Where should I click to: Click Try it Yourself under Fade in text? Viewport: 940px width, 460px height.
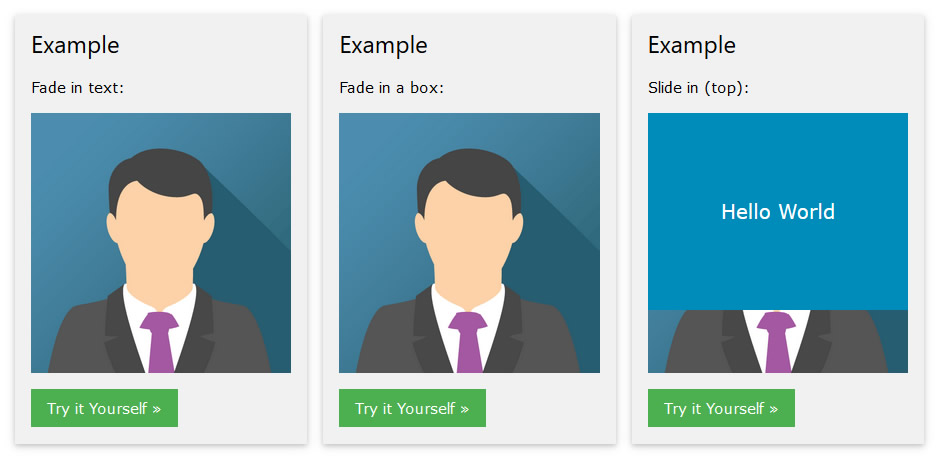tap(104, 408)
